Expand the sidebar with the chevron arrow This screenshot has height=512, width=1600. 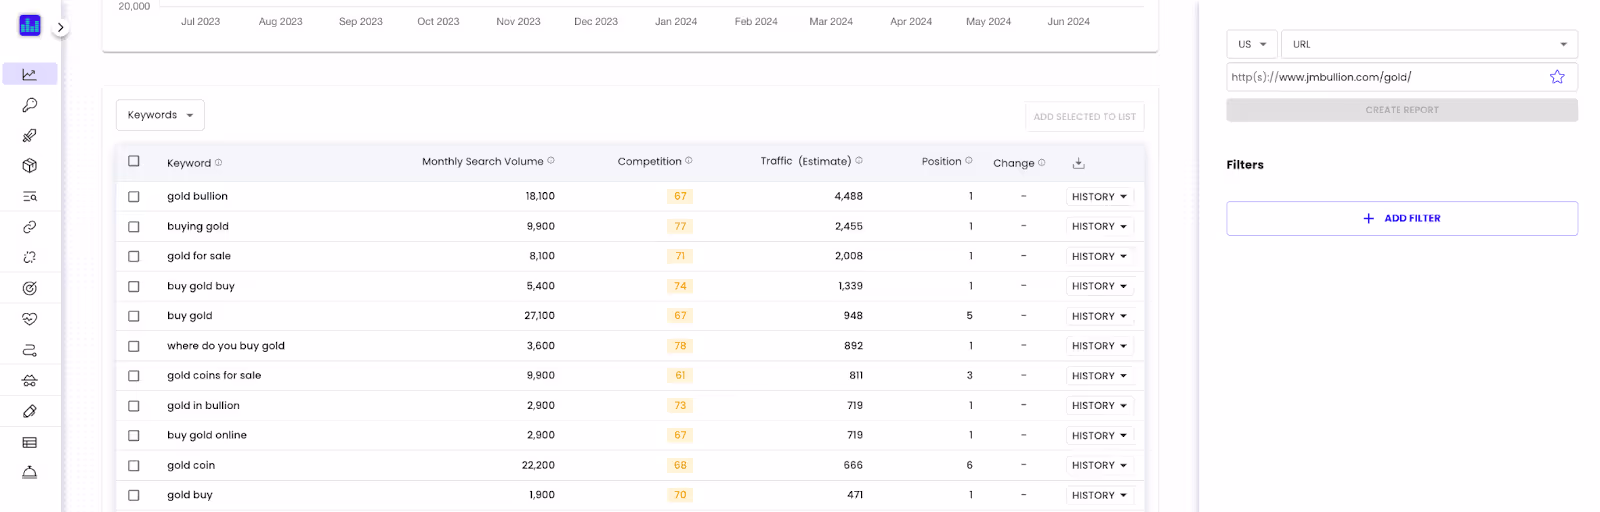click(61, 28)
